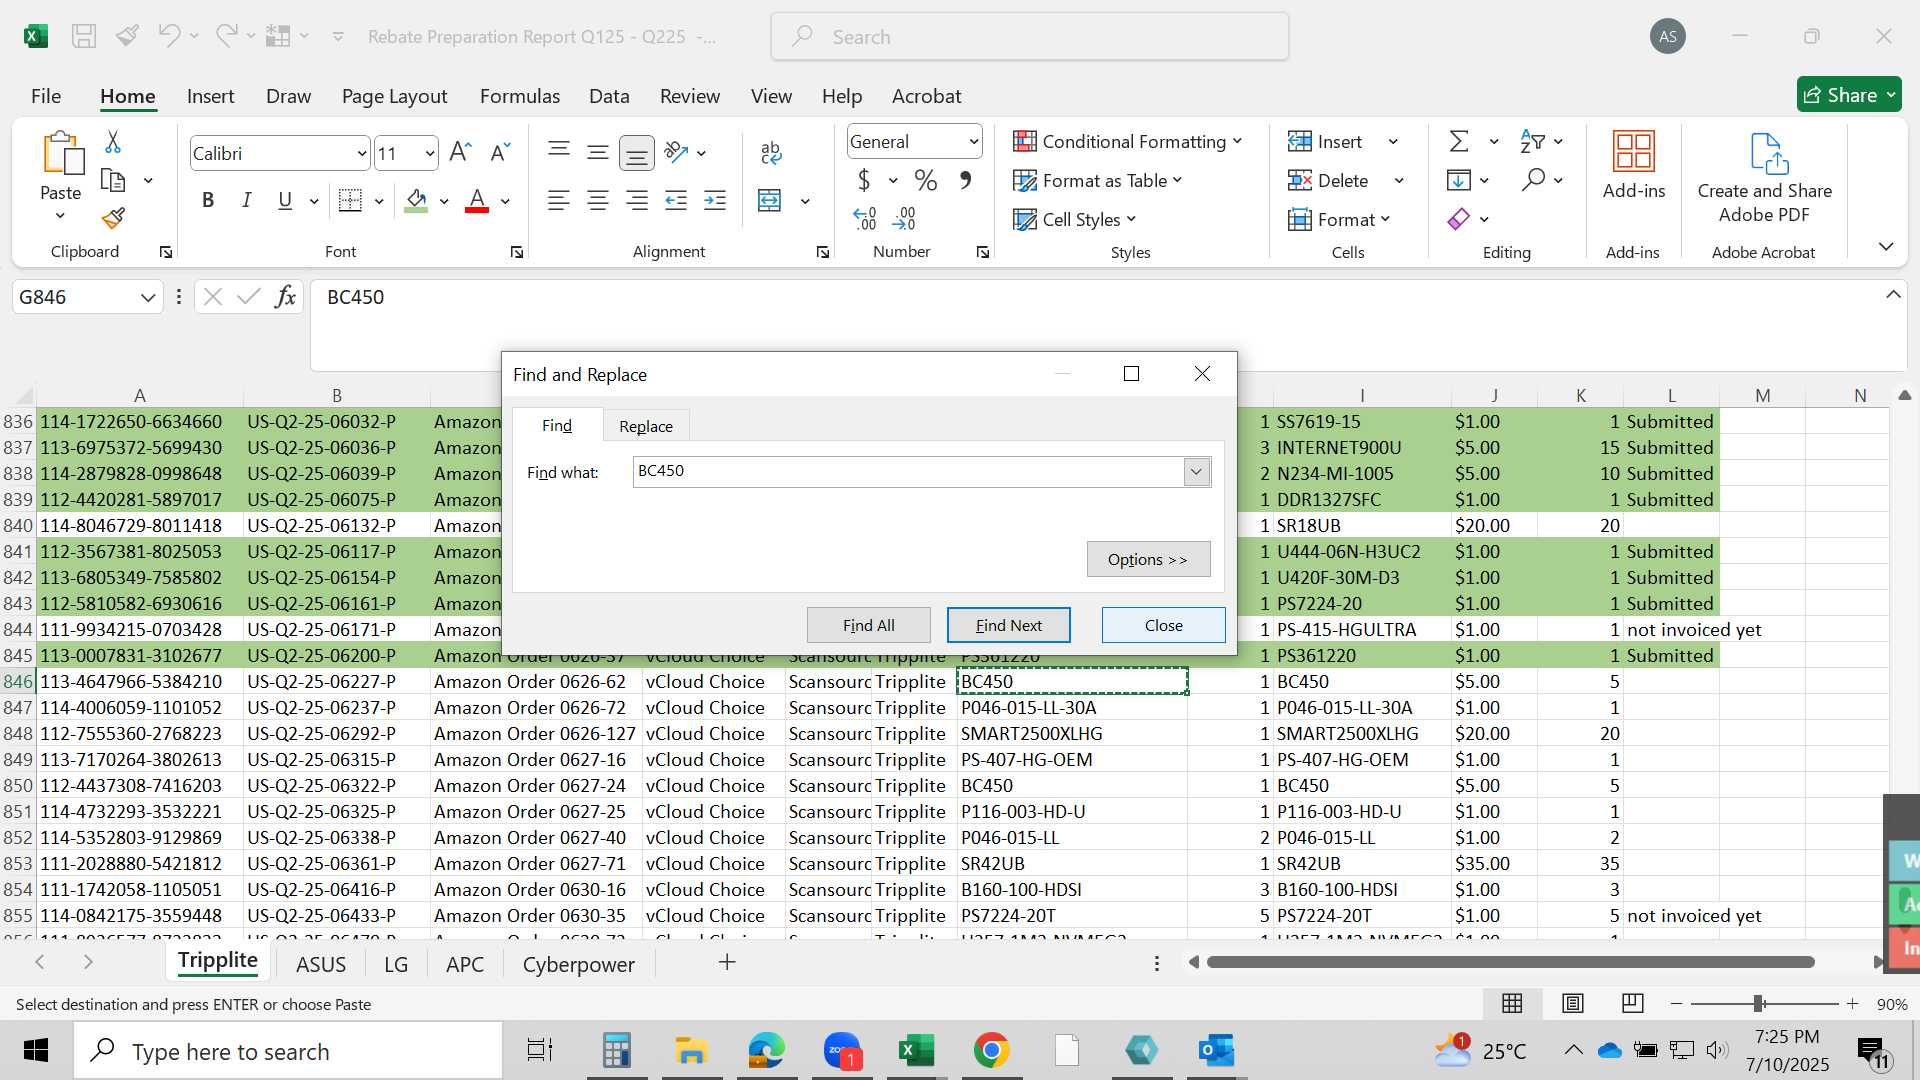Switch to Normal view in status bar
Image resolution: width=1920 pixels, height=1080 pixels.
coord(1513,1003)
